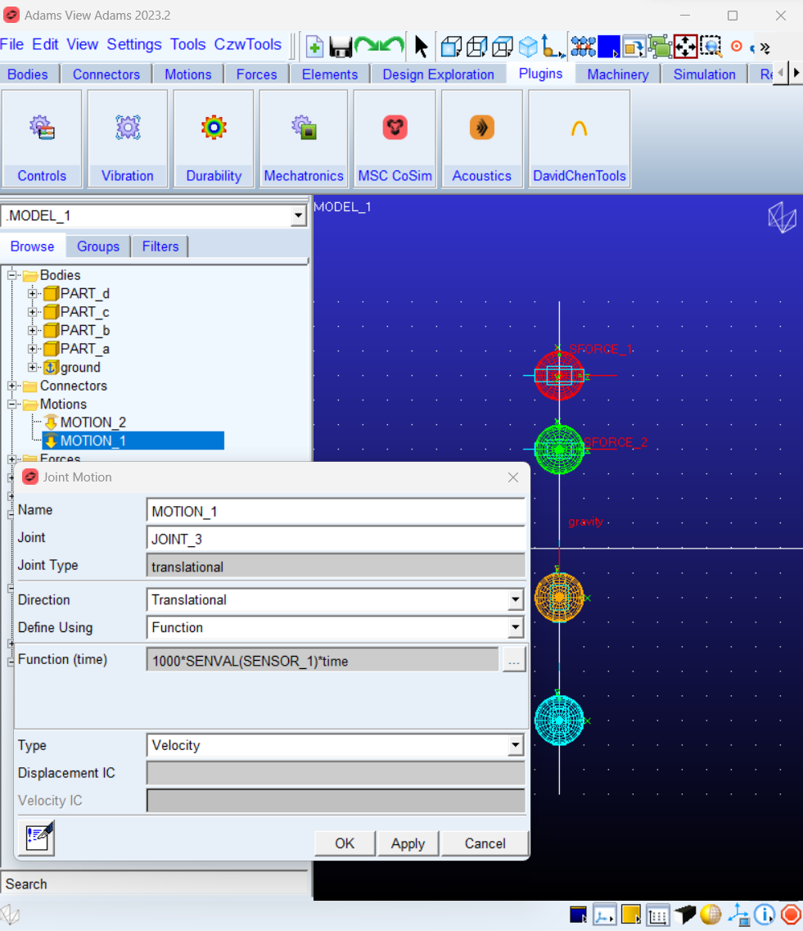
Task: Collapse the Bodies tree folder
Action: pyautogui.click(x=12, y=275)
